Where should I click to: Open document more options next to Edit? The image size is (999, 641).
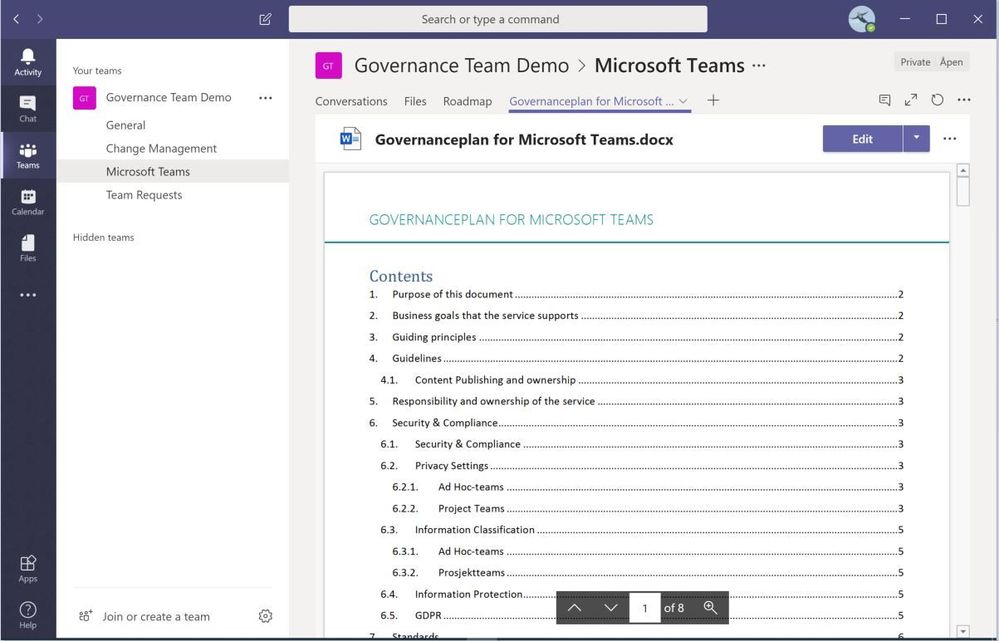coord(949,139)
